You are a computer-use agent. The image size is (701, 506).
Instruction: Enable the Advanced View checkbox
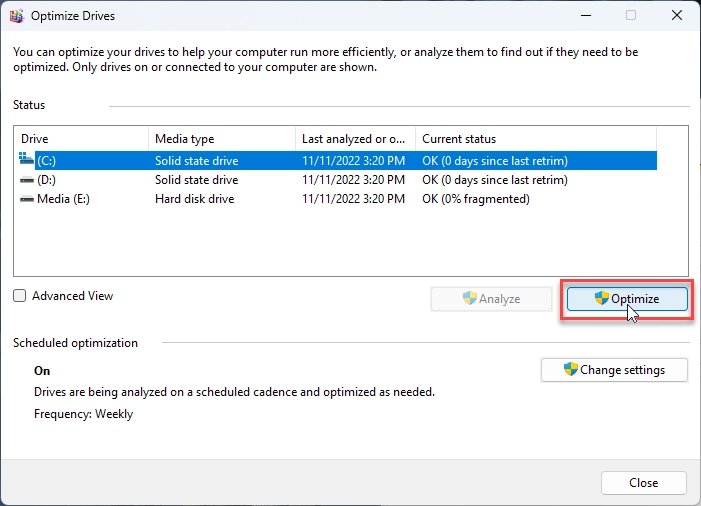click(20, 296)
